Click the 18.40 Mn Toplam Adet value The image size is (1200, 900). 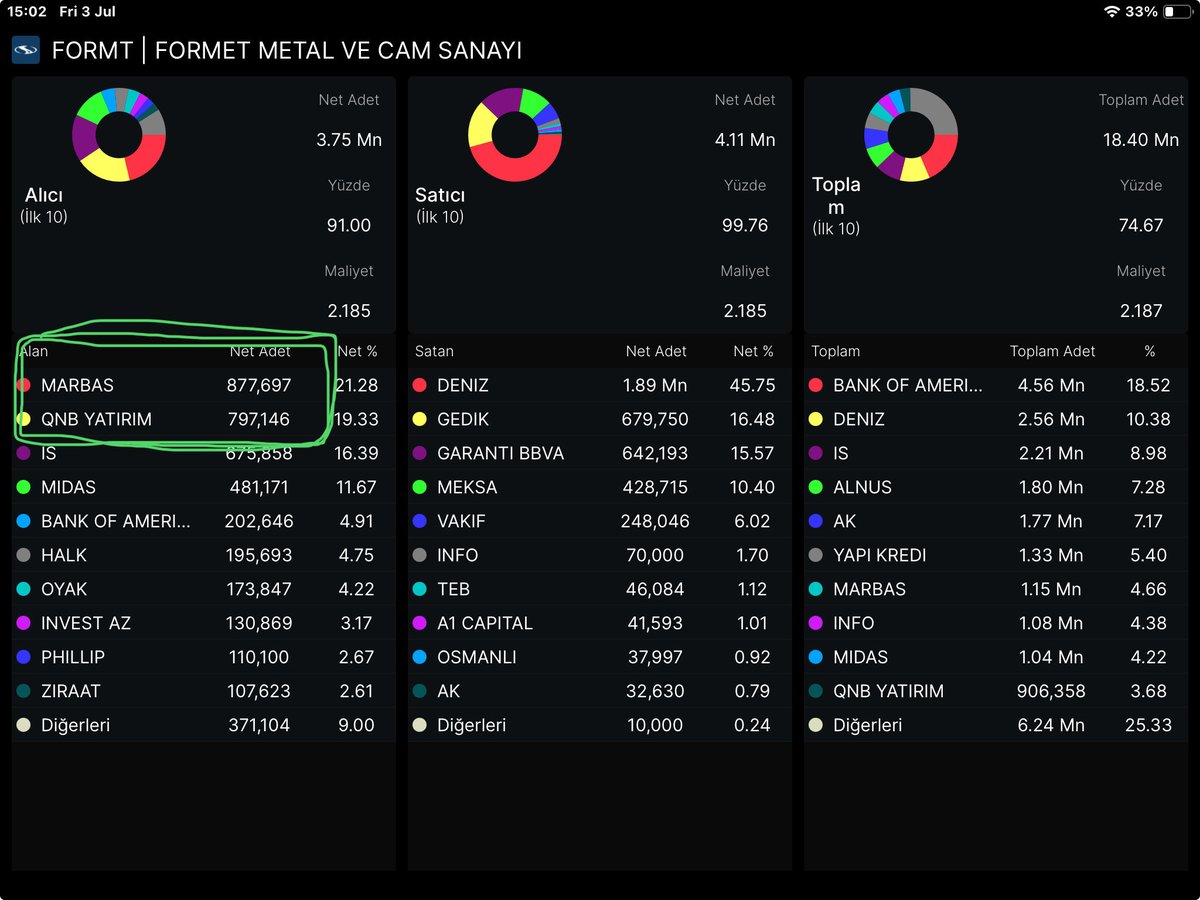1141,140
